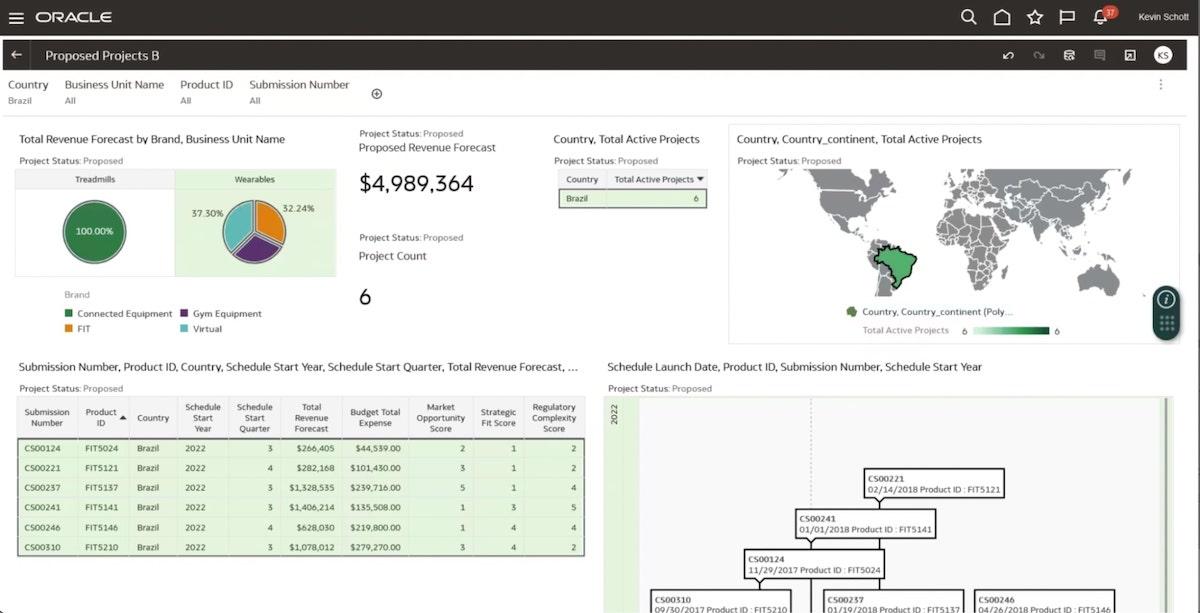The height and width of the screenshot is (613, 1200).
Task: Add a filter with plus icon
Action: 377,94
